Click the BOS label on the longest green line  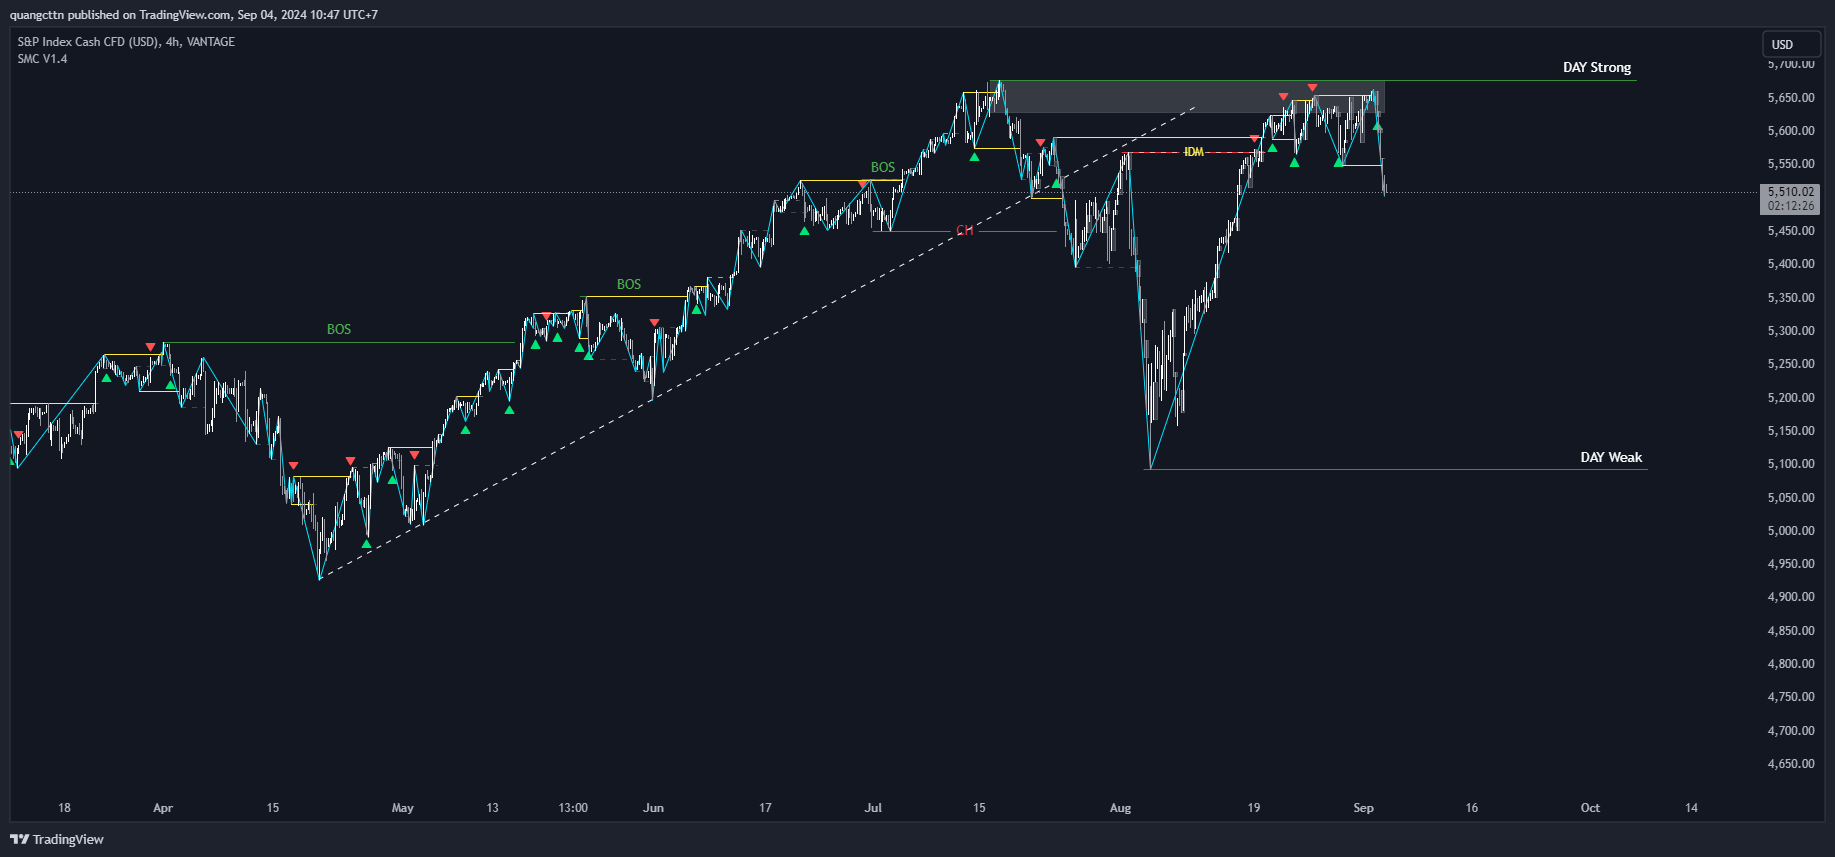[x=339, y=329]
